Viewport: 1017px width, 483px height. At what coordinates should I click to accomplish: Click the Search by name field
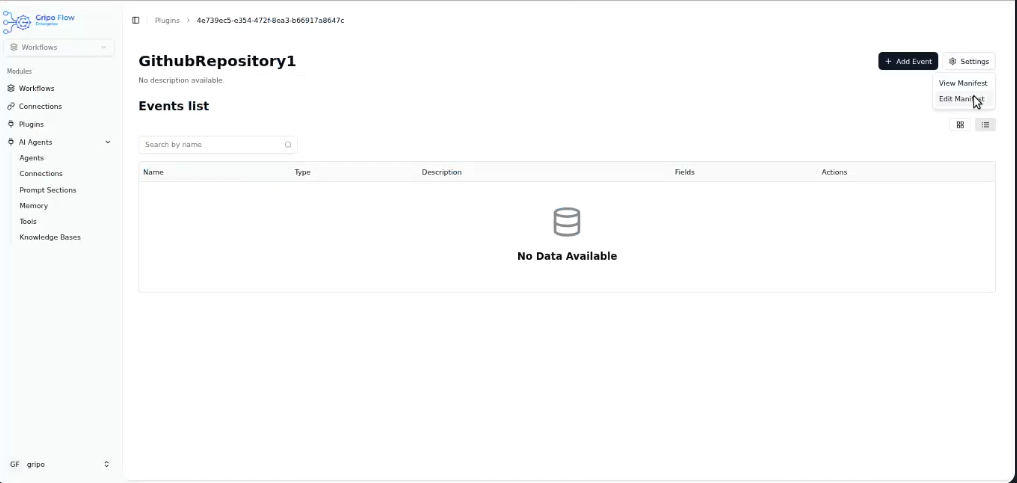212,145
